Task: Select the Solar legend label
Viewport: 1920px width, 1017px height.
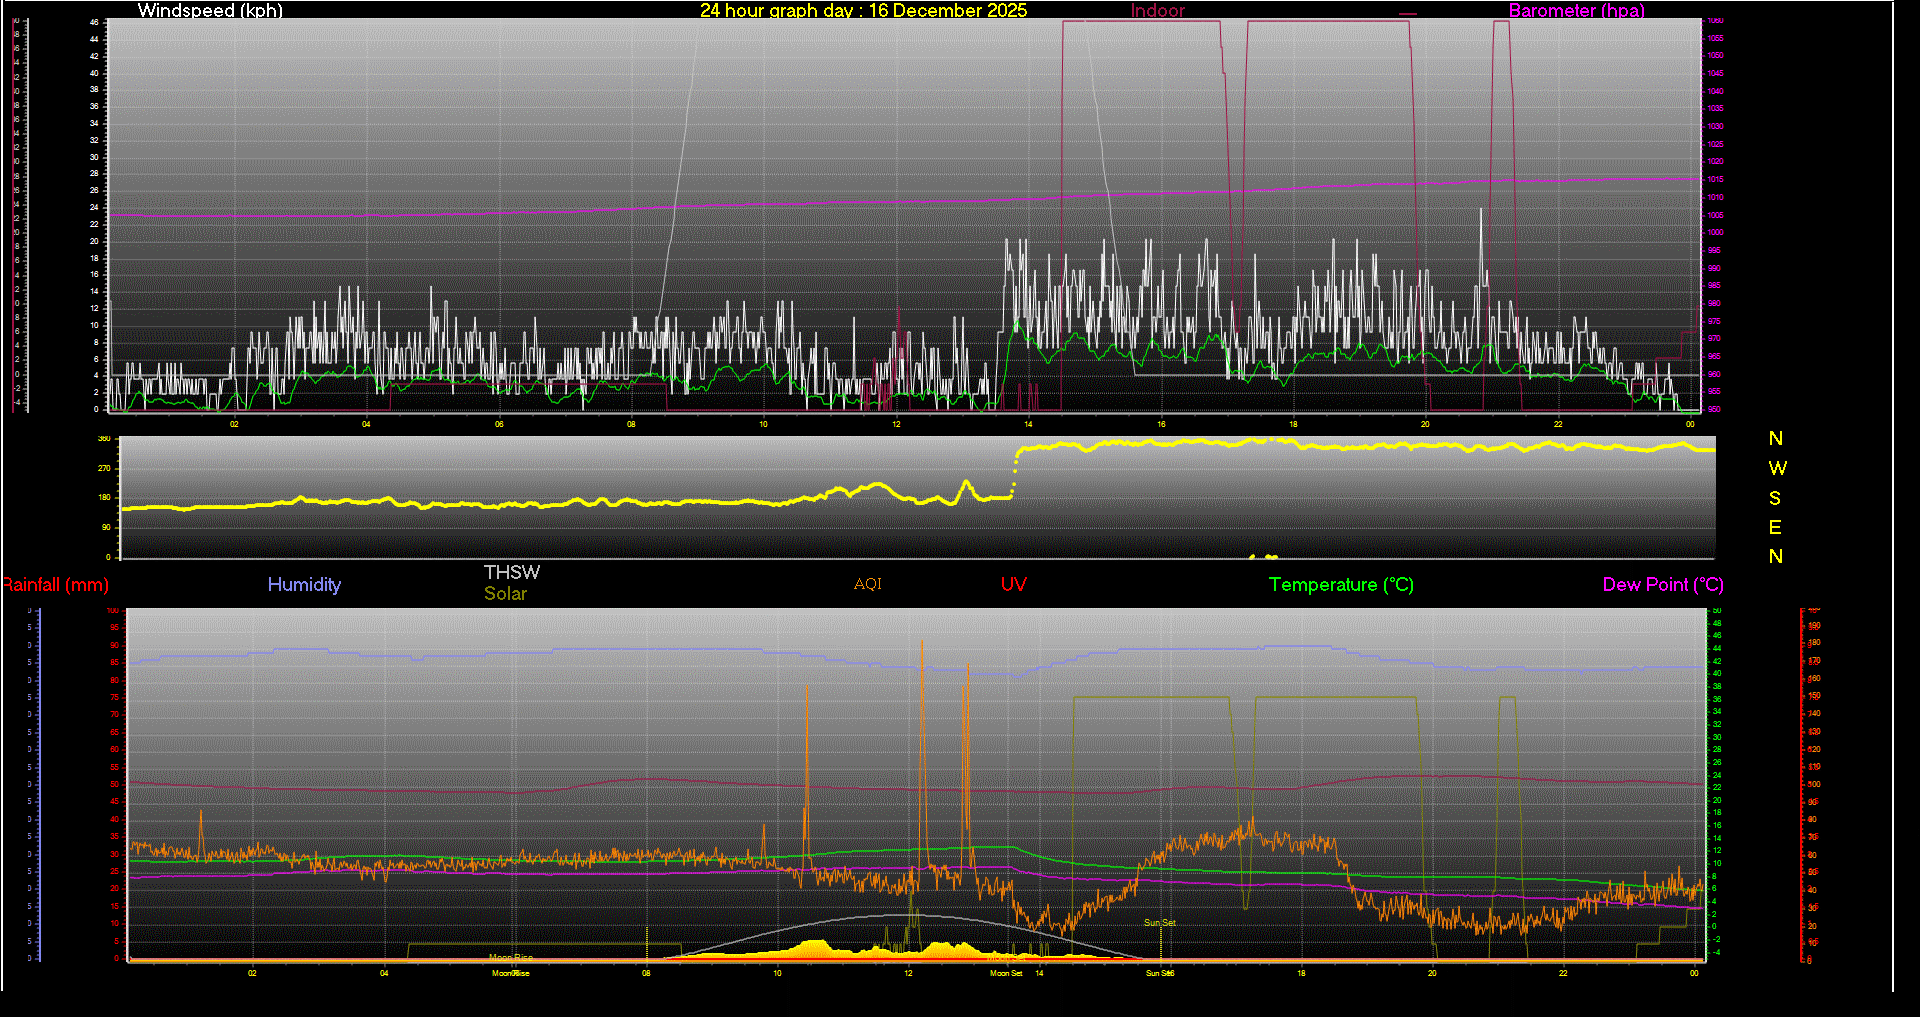Action: point(505,593)
